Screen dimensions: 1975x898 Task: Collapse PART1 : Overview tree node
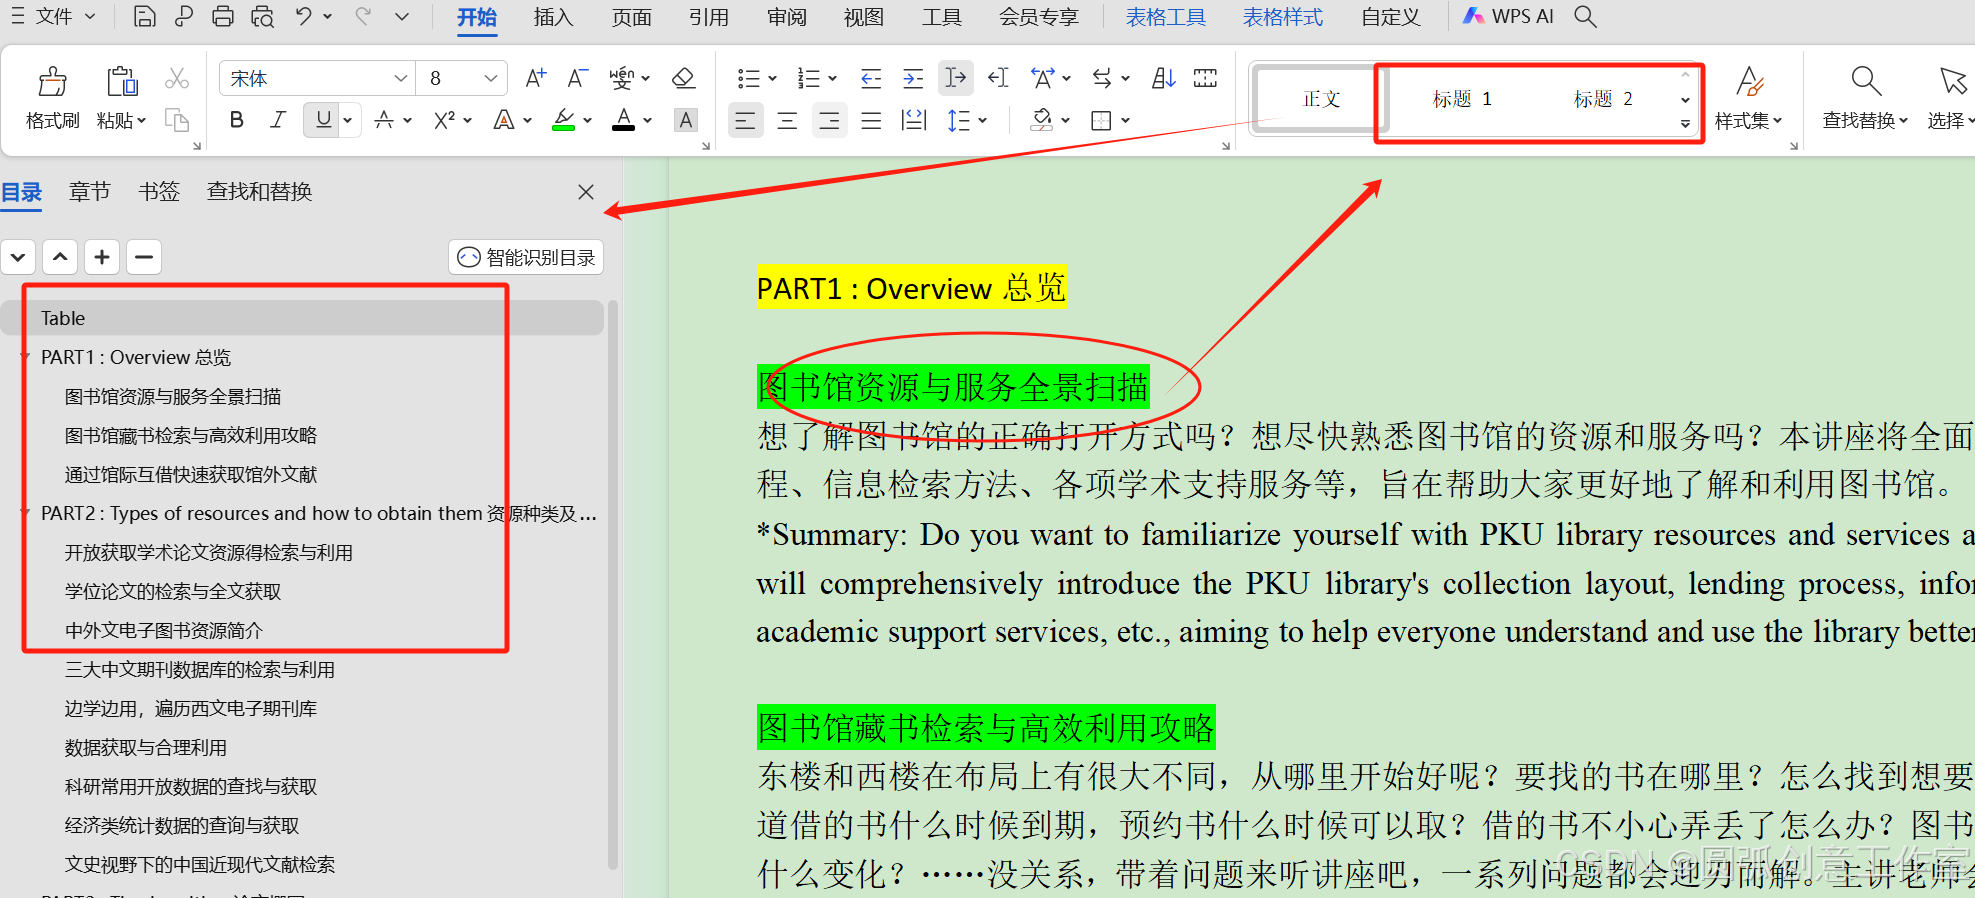point(25,357)
